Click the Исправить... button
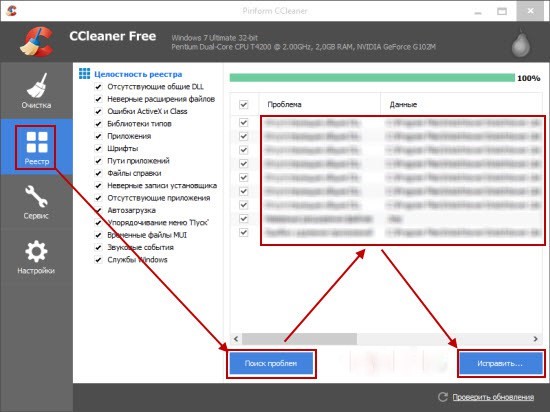The width and height of the screenshot is (550, 412). [x=500, y=364]
